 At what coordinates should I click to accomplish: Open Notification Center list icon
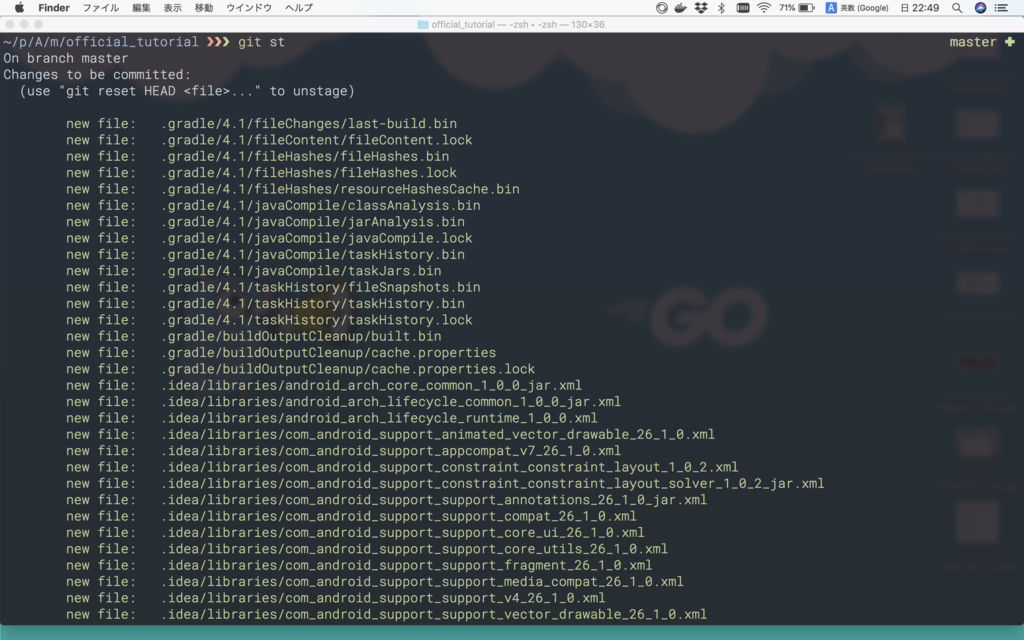pos(1001,8)
